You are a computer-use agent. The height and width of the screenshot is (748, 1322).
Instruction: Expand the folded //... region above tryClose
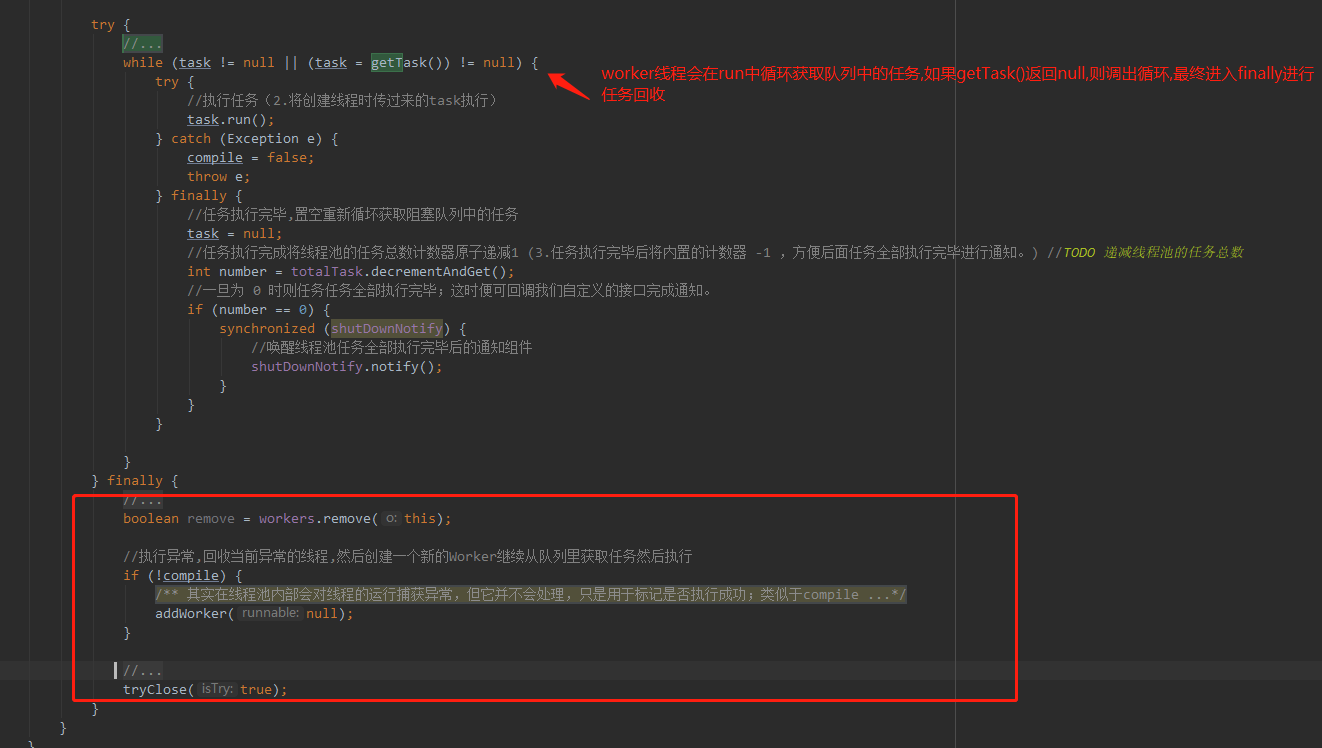[142, 670]
